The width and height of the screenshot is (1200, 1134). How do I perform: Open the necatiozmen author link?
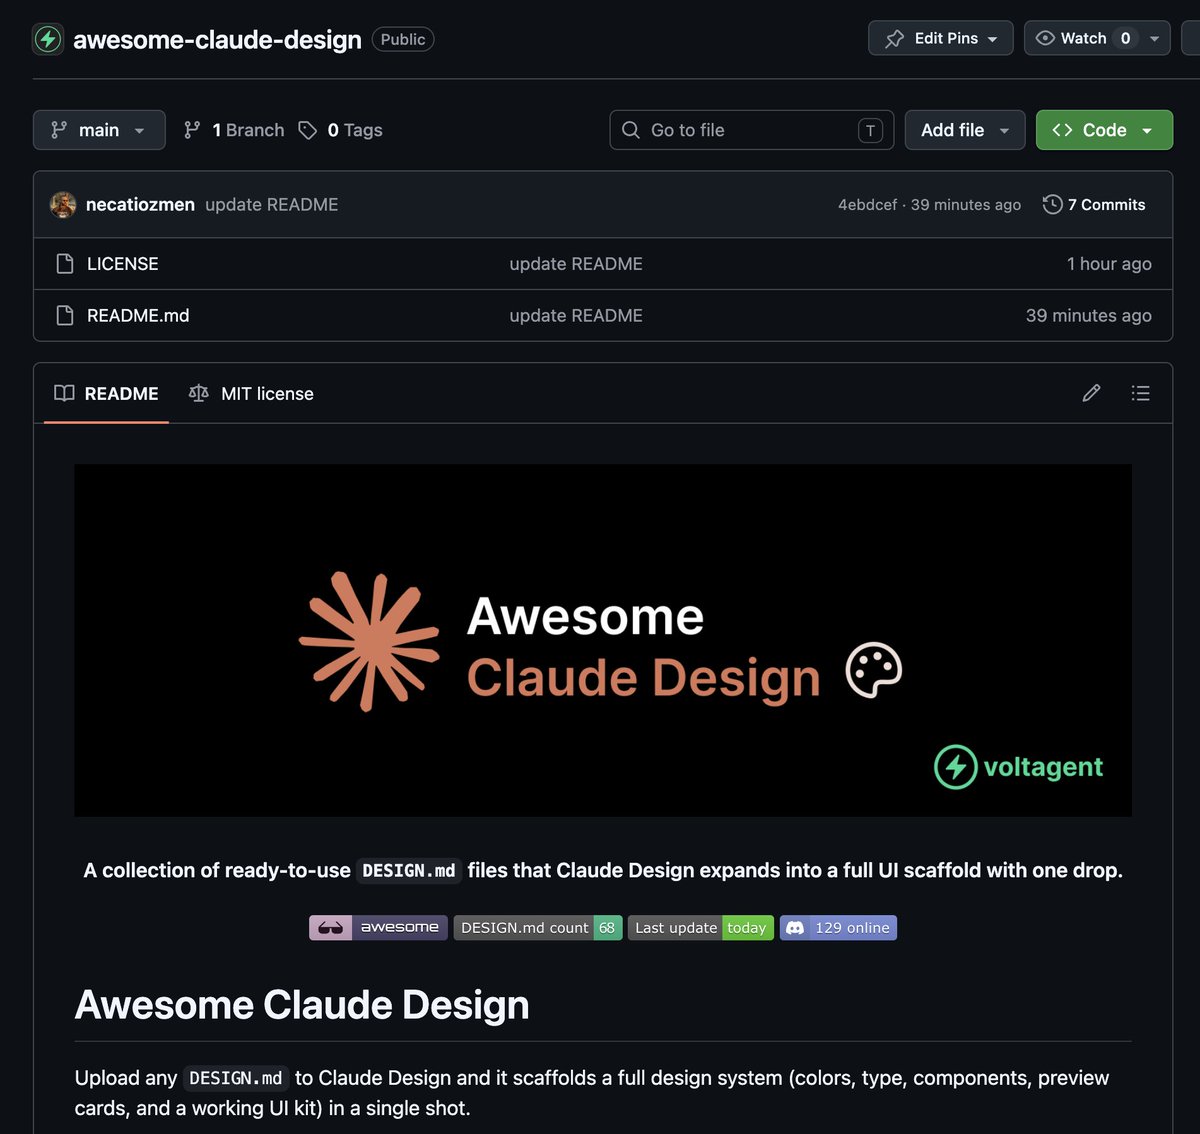coord(140,204)
